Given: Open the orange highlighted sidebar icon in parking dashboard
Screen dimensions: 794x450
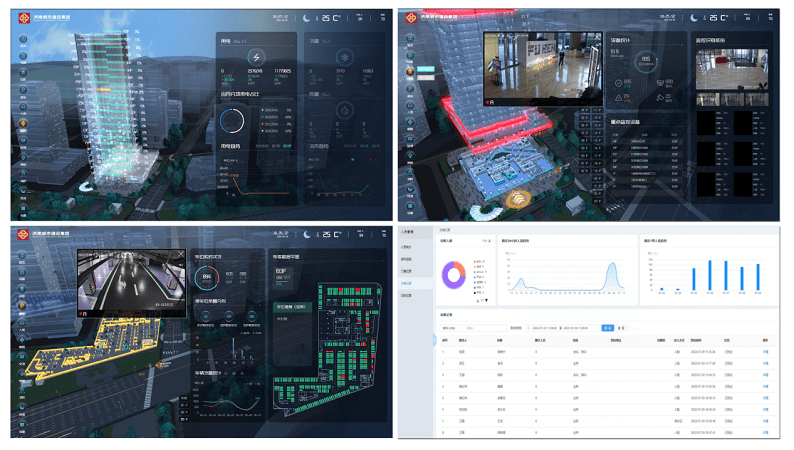Looking at the screenshot, I should (22, 306).
